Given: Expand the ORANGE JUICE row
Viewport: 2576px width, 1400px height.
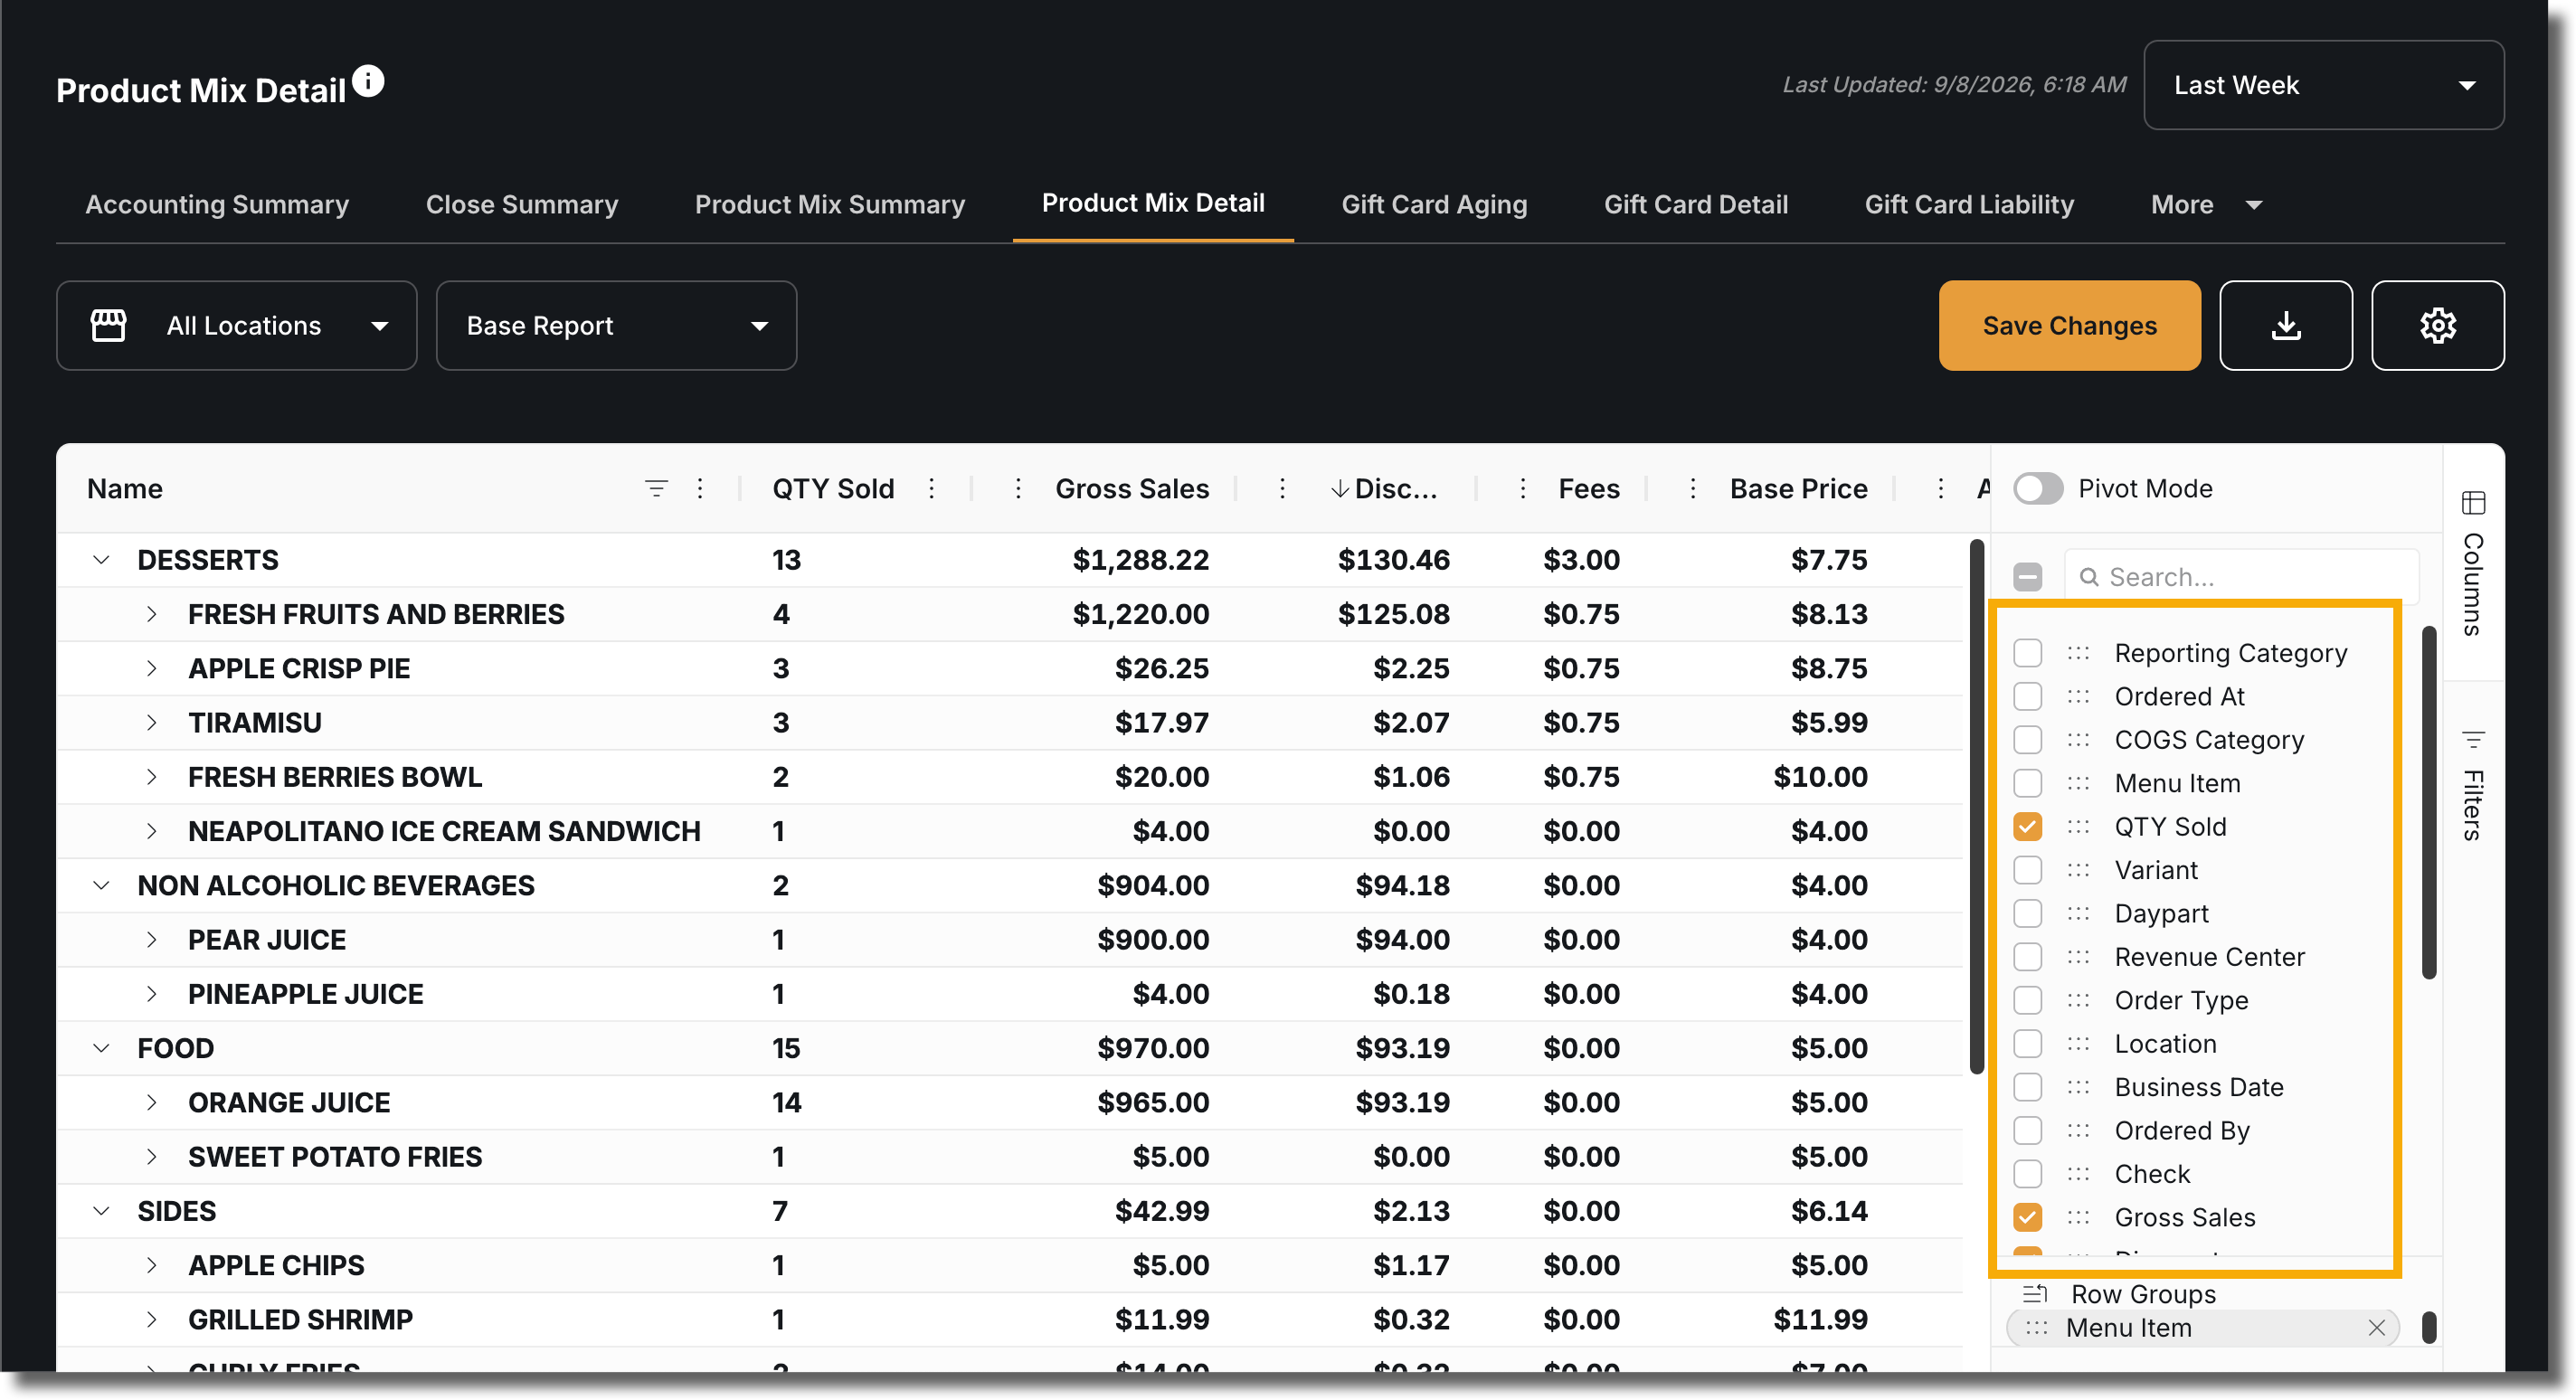Looking at the screenshot, I should (151, 1102).
